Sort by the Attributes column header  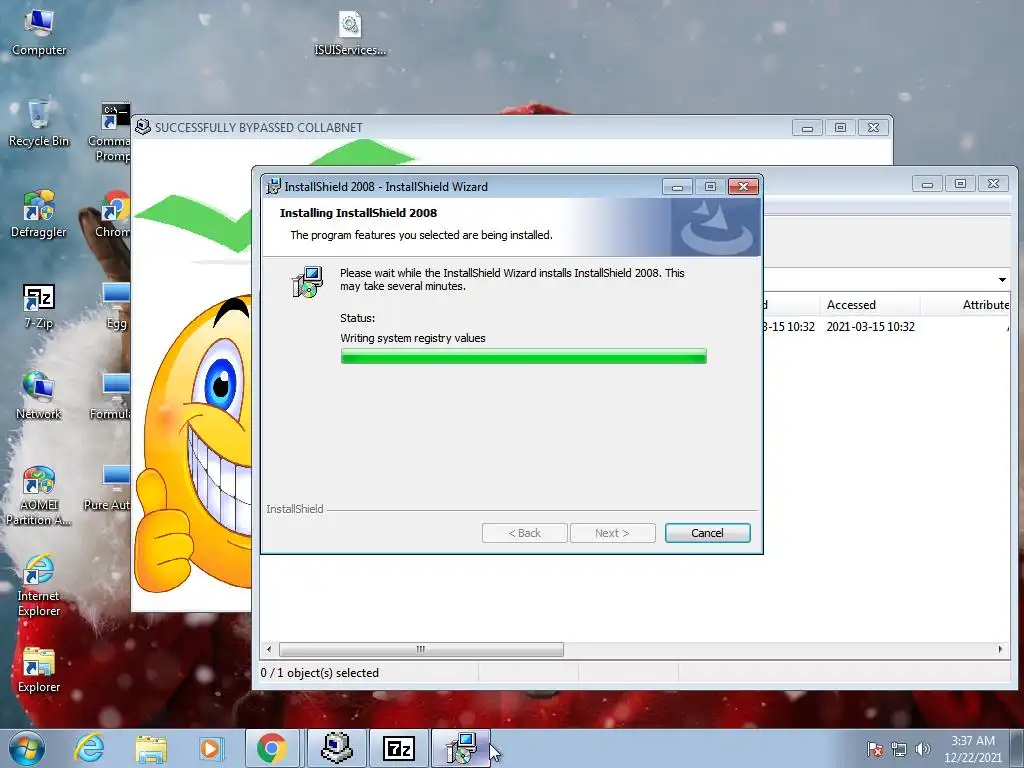click(966, 305)
